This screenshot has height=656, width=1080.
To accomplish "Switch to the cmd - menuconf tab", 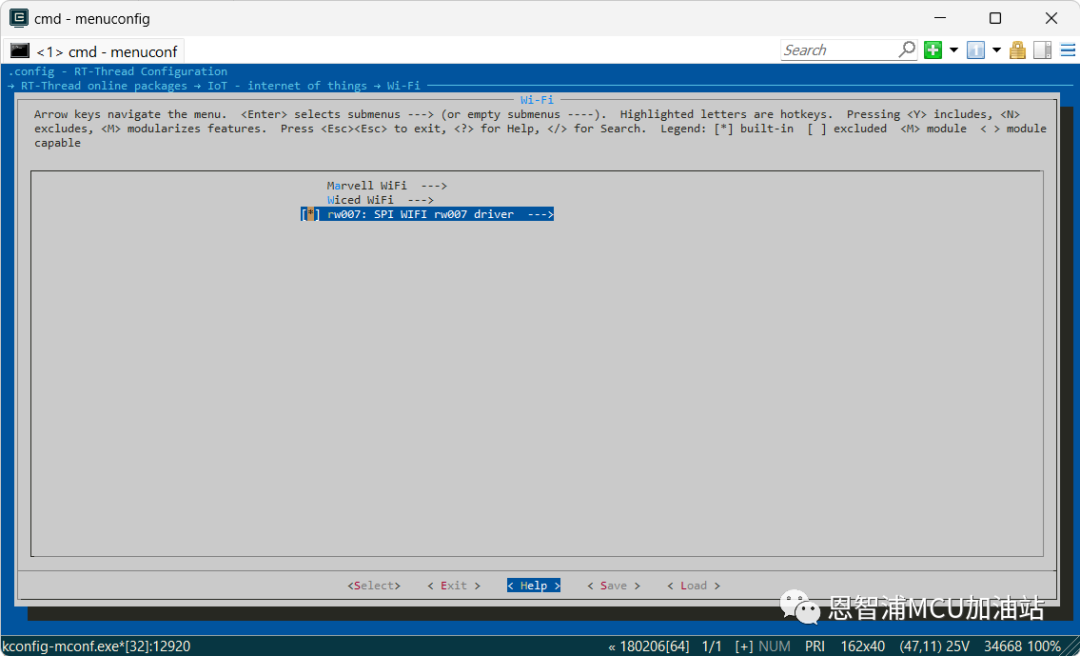I will pyautogui.click(x=108, y=51).
